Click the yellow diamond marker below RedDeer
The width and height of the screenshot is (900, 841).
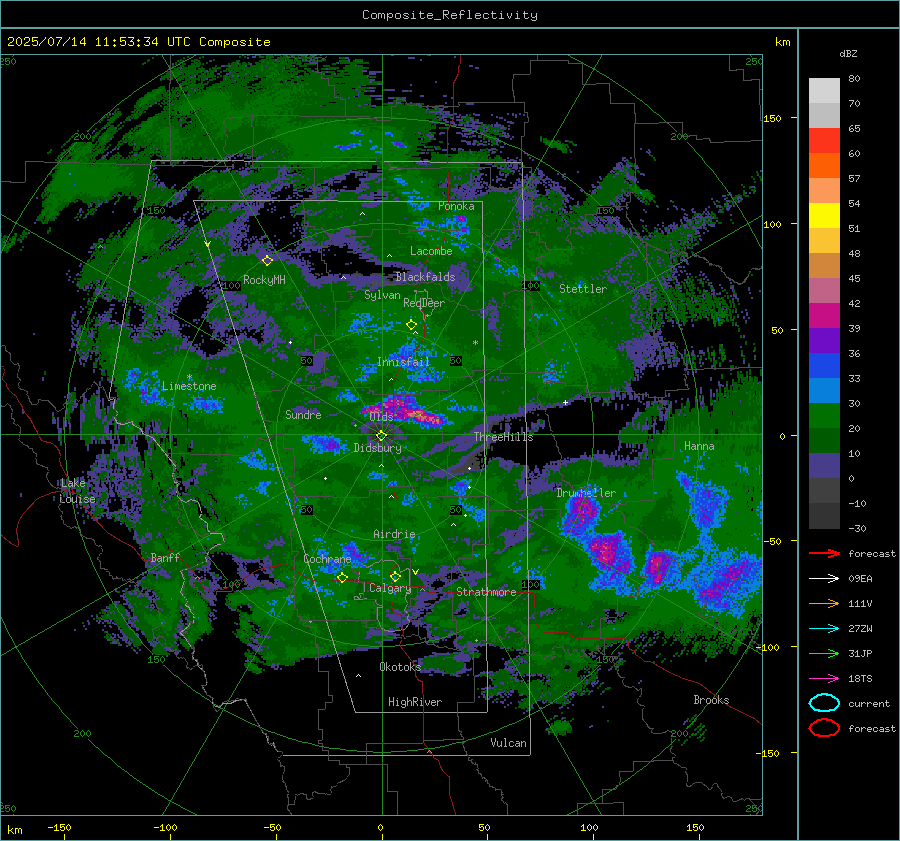click(411, 325)
